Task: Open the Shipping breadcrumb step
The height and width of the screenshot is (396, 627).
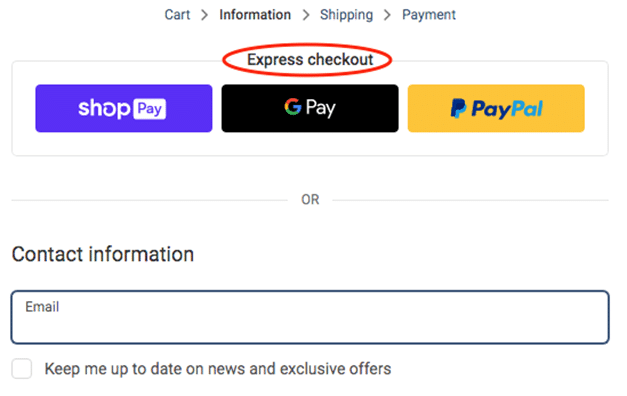Action: click(x=346, y=15)
